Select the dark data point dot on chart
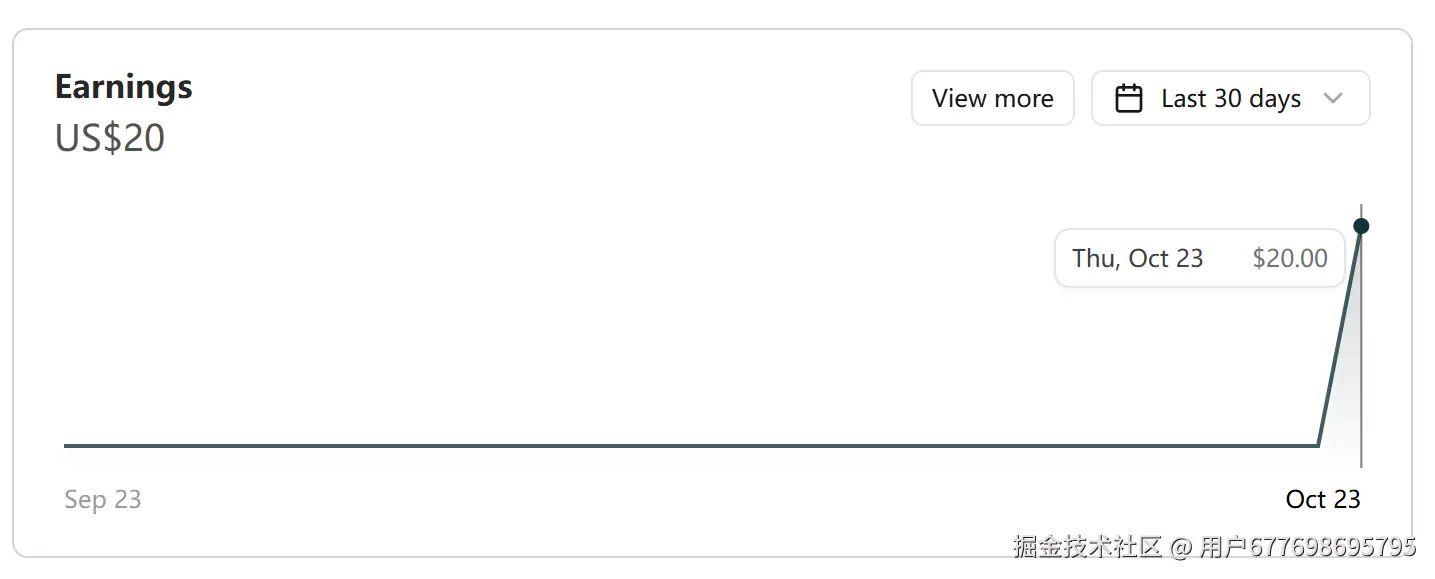This screenshot has height=579, width=1435. point(1361,226)
